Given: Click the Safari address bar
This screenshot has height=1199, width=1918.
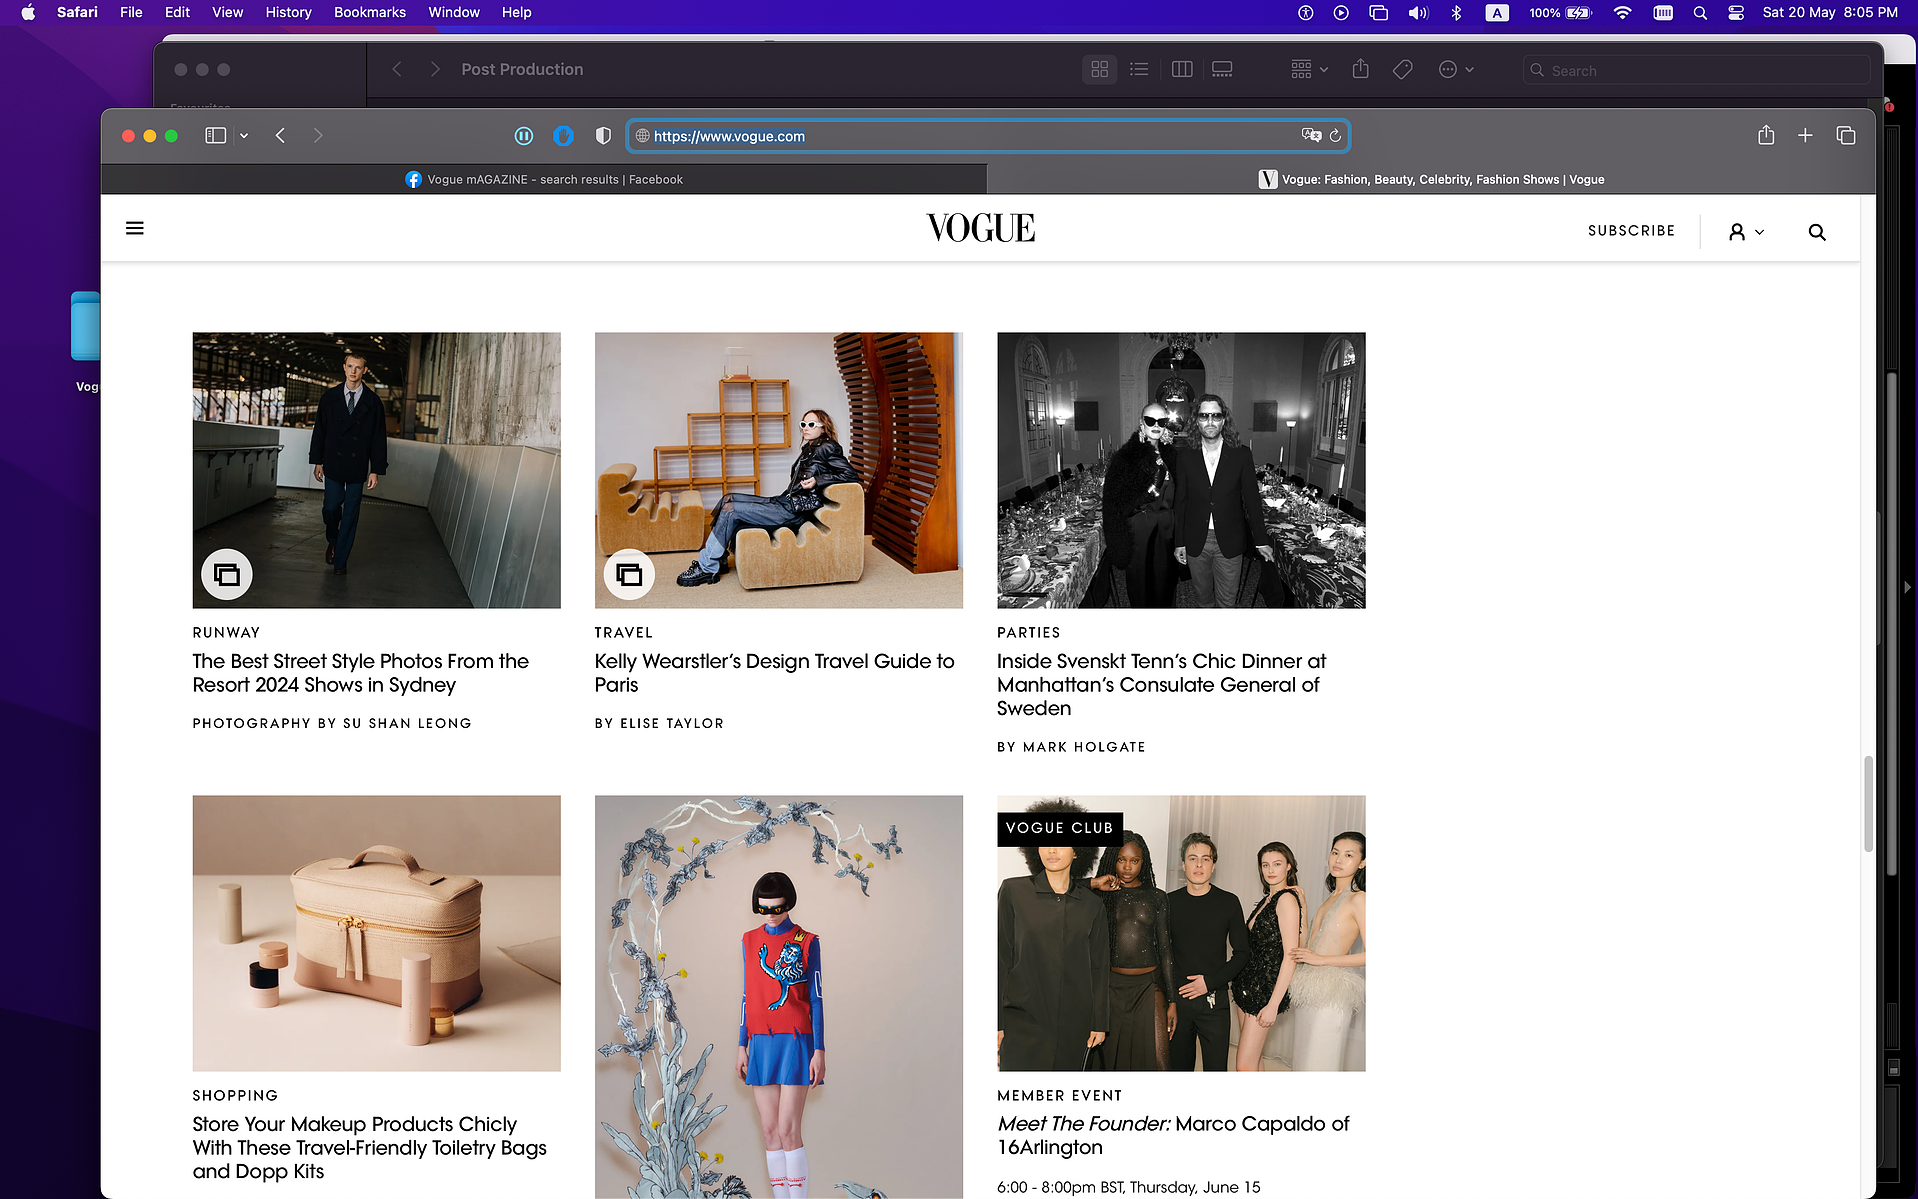Looking at the screenshot, I should [988, 136].
